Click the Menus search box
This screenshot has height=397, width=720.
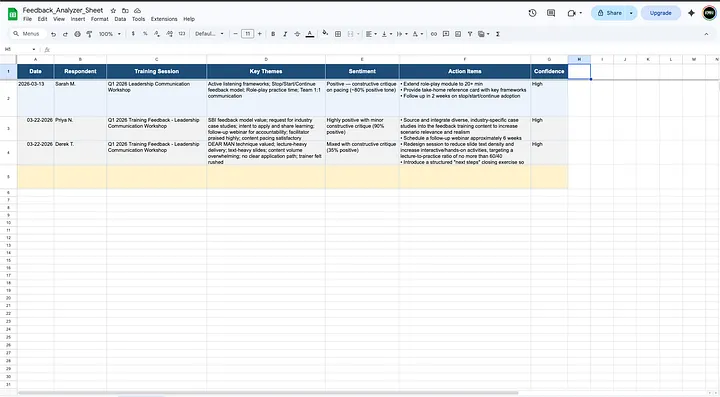click(x=28, y=34)
